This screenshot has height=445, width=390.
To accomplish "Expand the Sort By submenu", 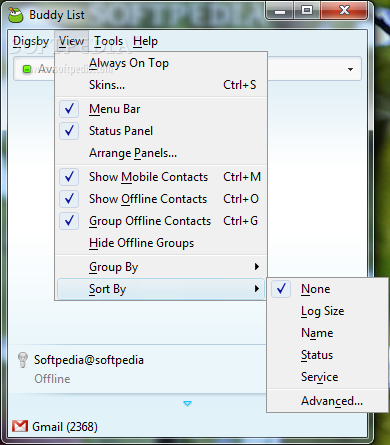I will pos(161,289).
